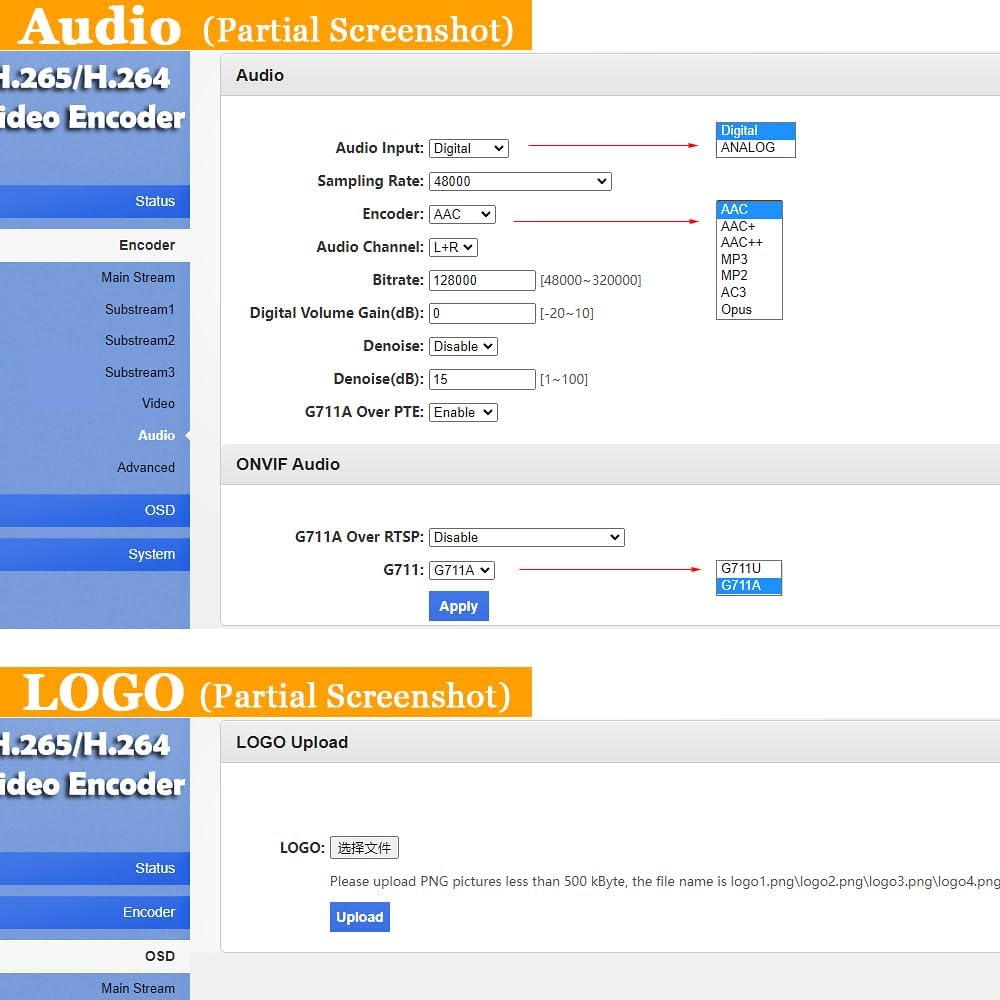Apply the ONVIF Audio settings
The height and width of the screenshot is (1000, 1000).
pos(458,605)
